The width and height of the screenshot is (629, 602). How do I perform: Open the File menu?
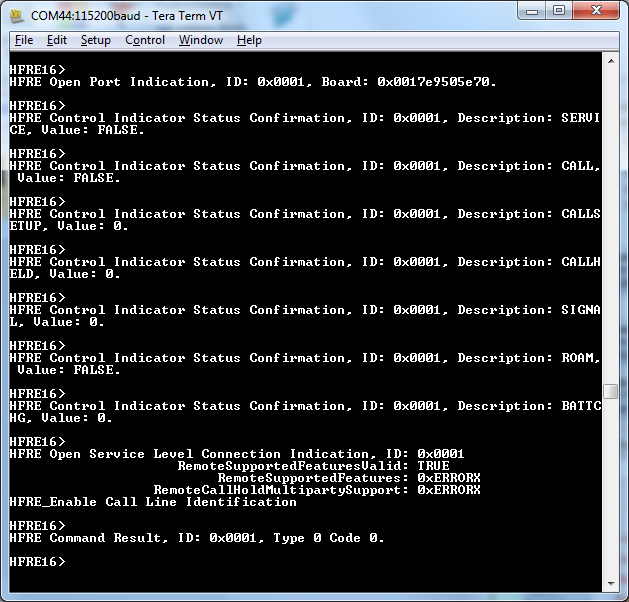pyautogui.click(x=24, y=40)
